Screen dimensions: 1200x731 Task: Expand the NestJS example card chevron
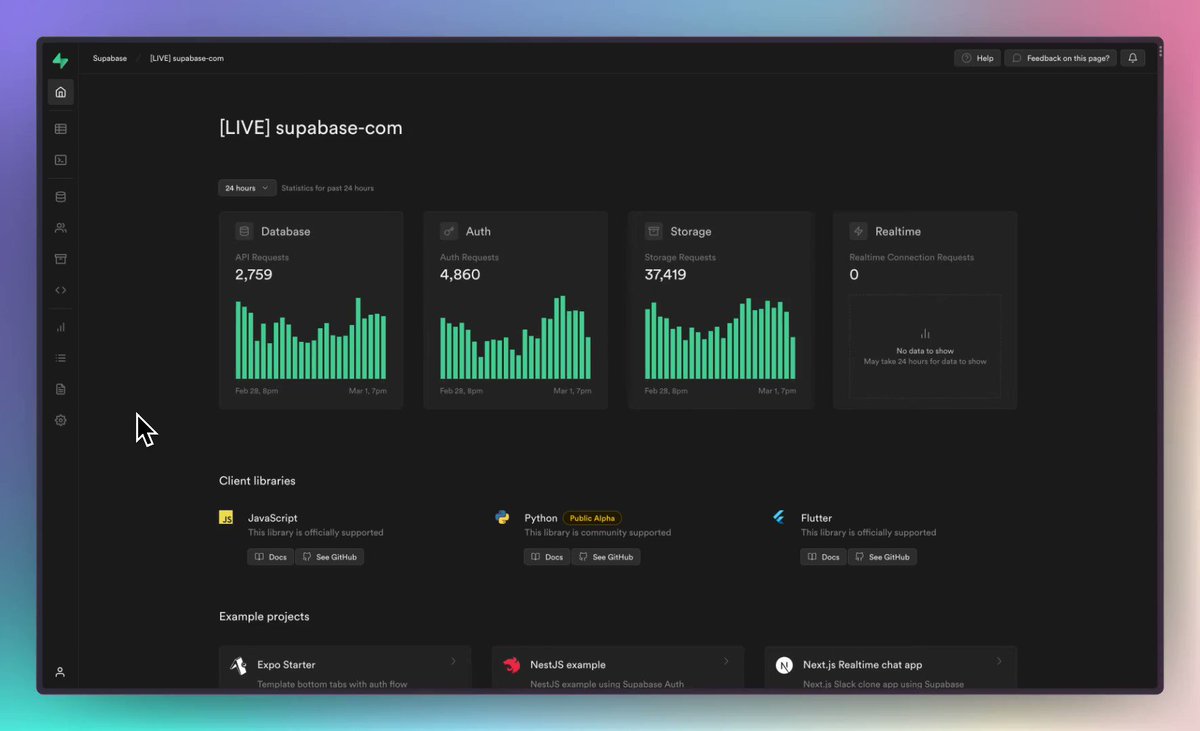pos(726,661)
